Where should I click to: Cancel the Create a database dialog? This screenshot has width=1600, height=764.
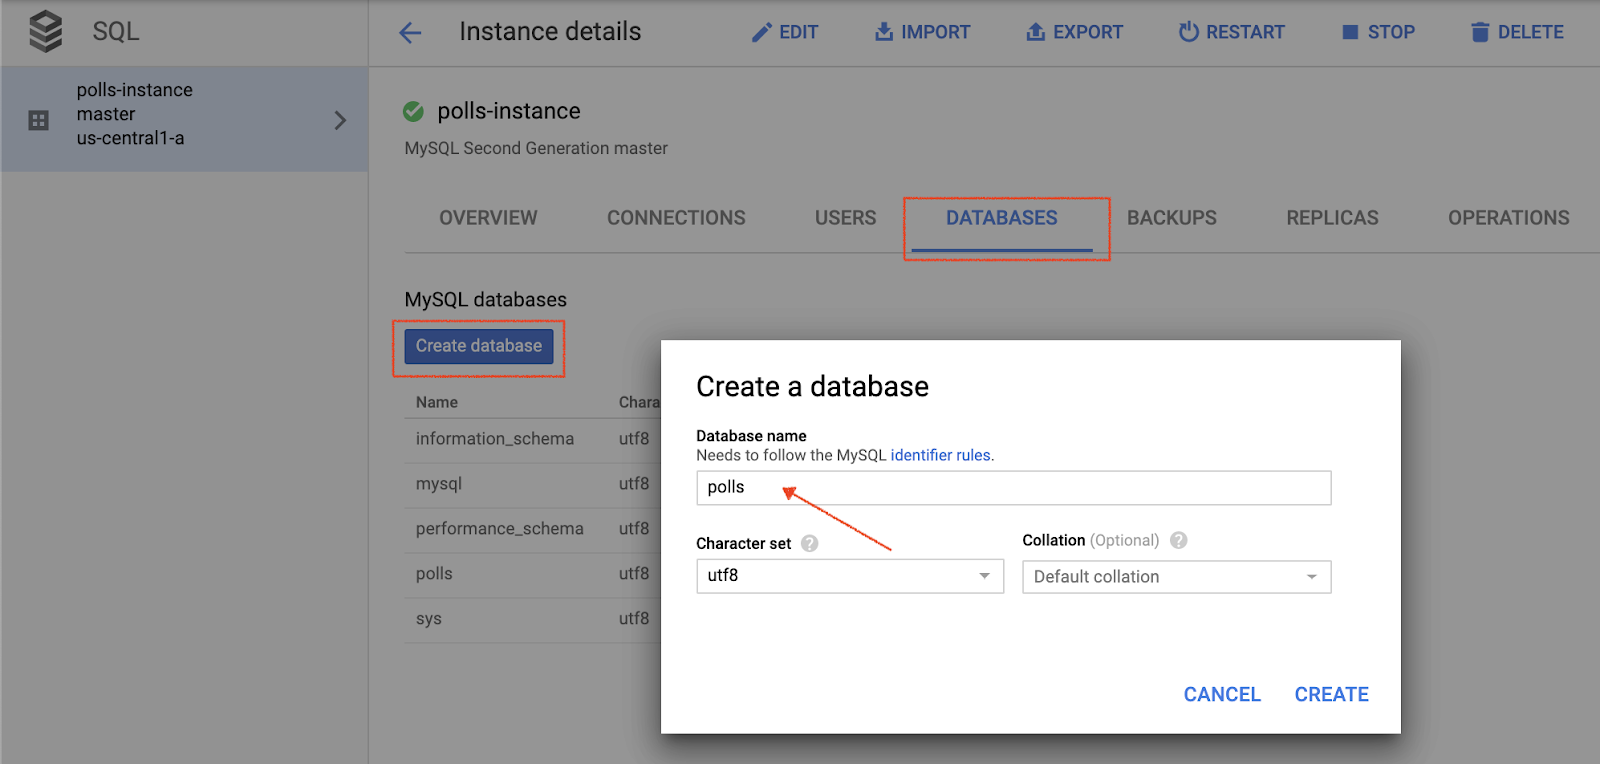pos(1221,694)
